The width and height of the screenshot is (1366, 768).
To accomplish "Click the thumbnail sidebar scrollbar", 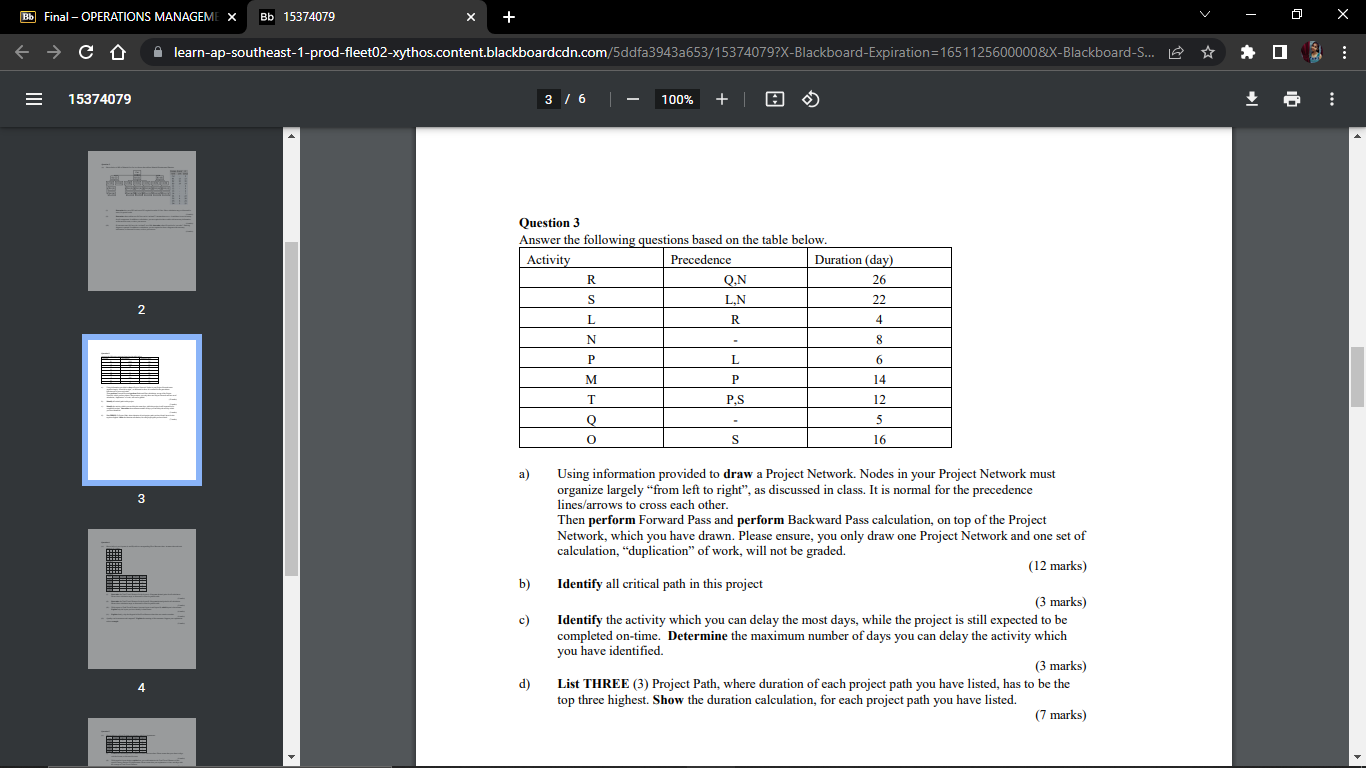I will point(291,408).
